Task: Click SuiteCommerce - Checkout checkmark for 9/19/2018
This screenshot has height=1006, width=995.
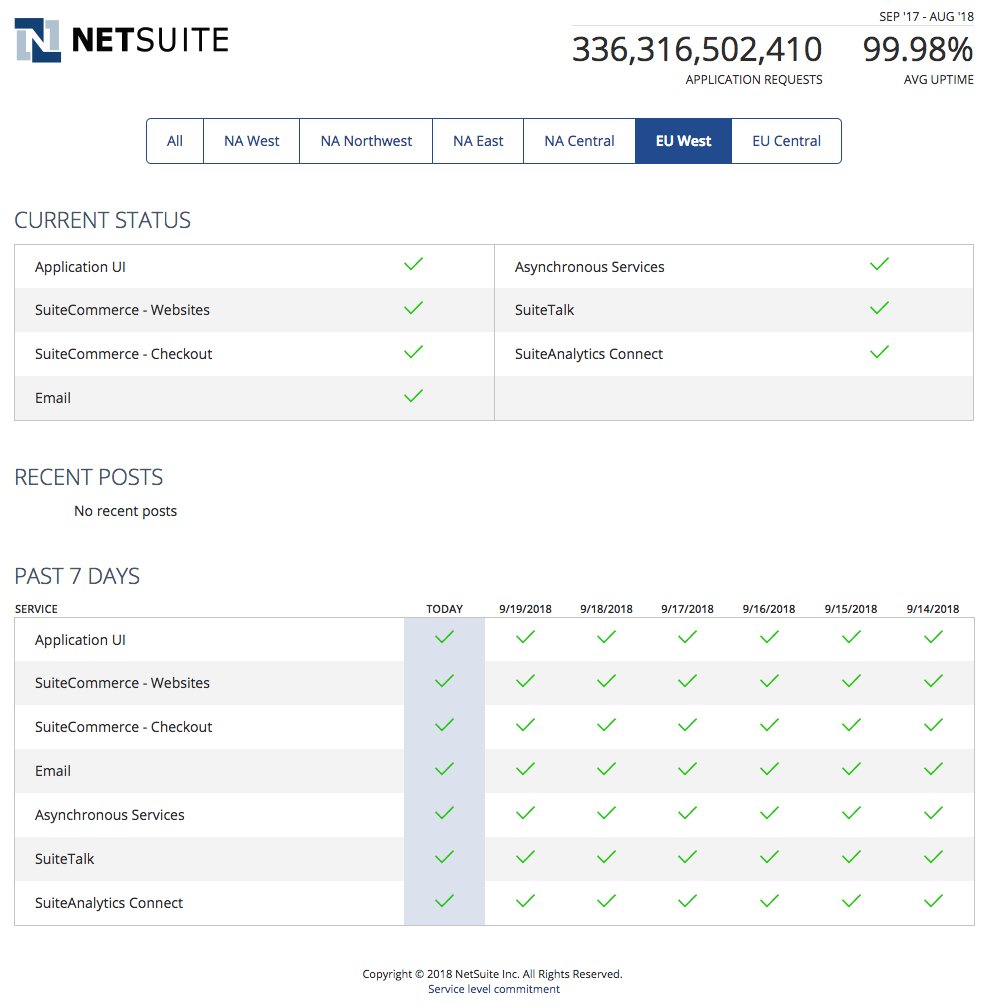Action: coord(525,725)
